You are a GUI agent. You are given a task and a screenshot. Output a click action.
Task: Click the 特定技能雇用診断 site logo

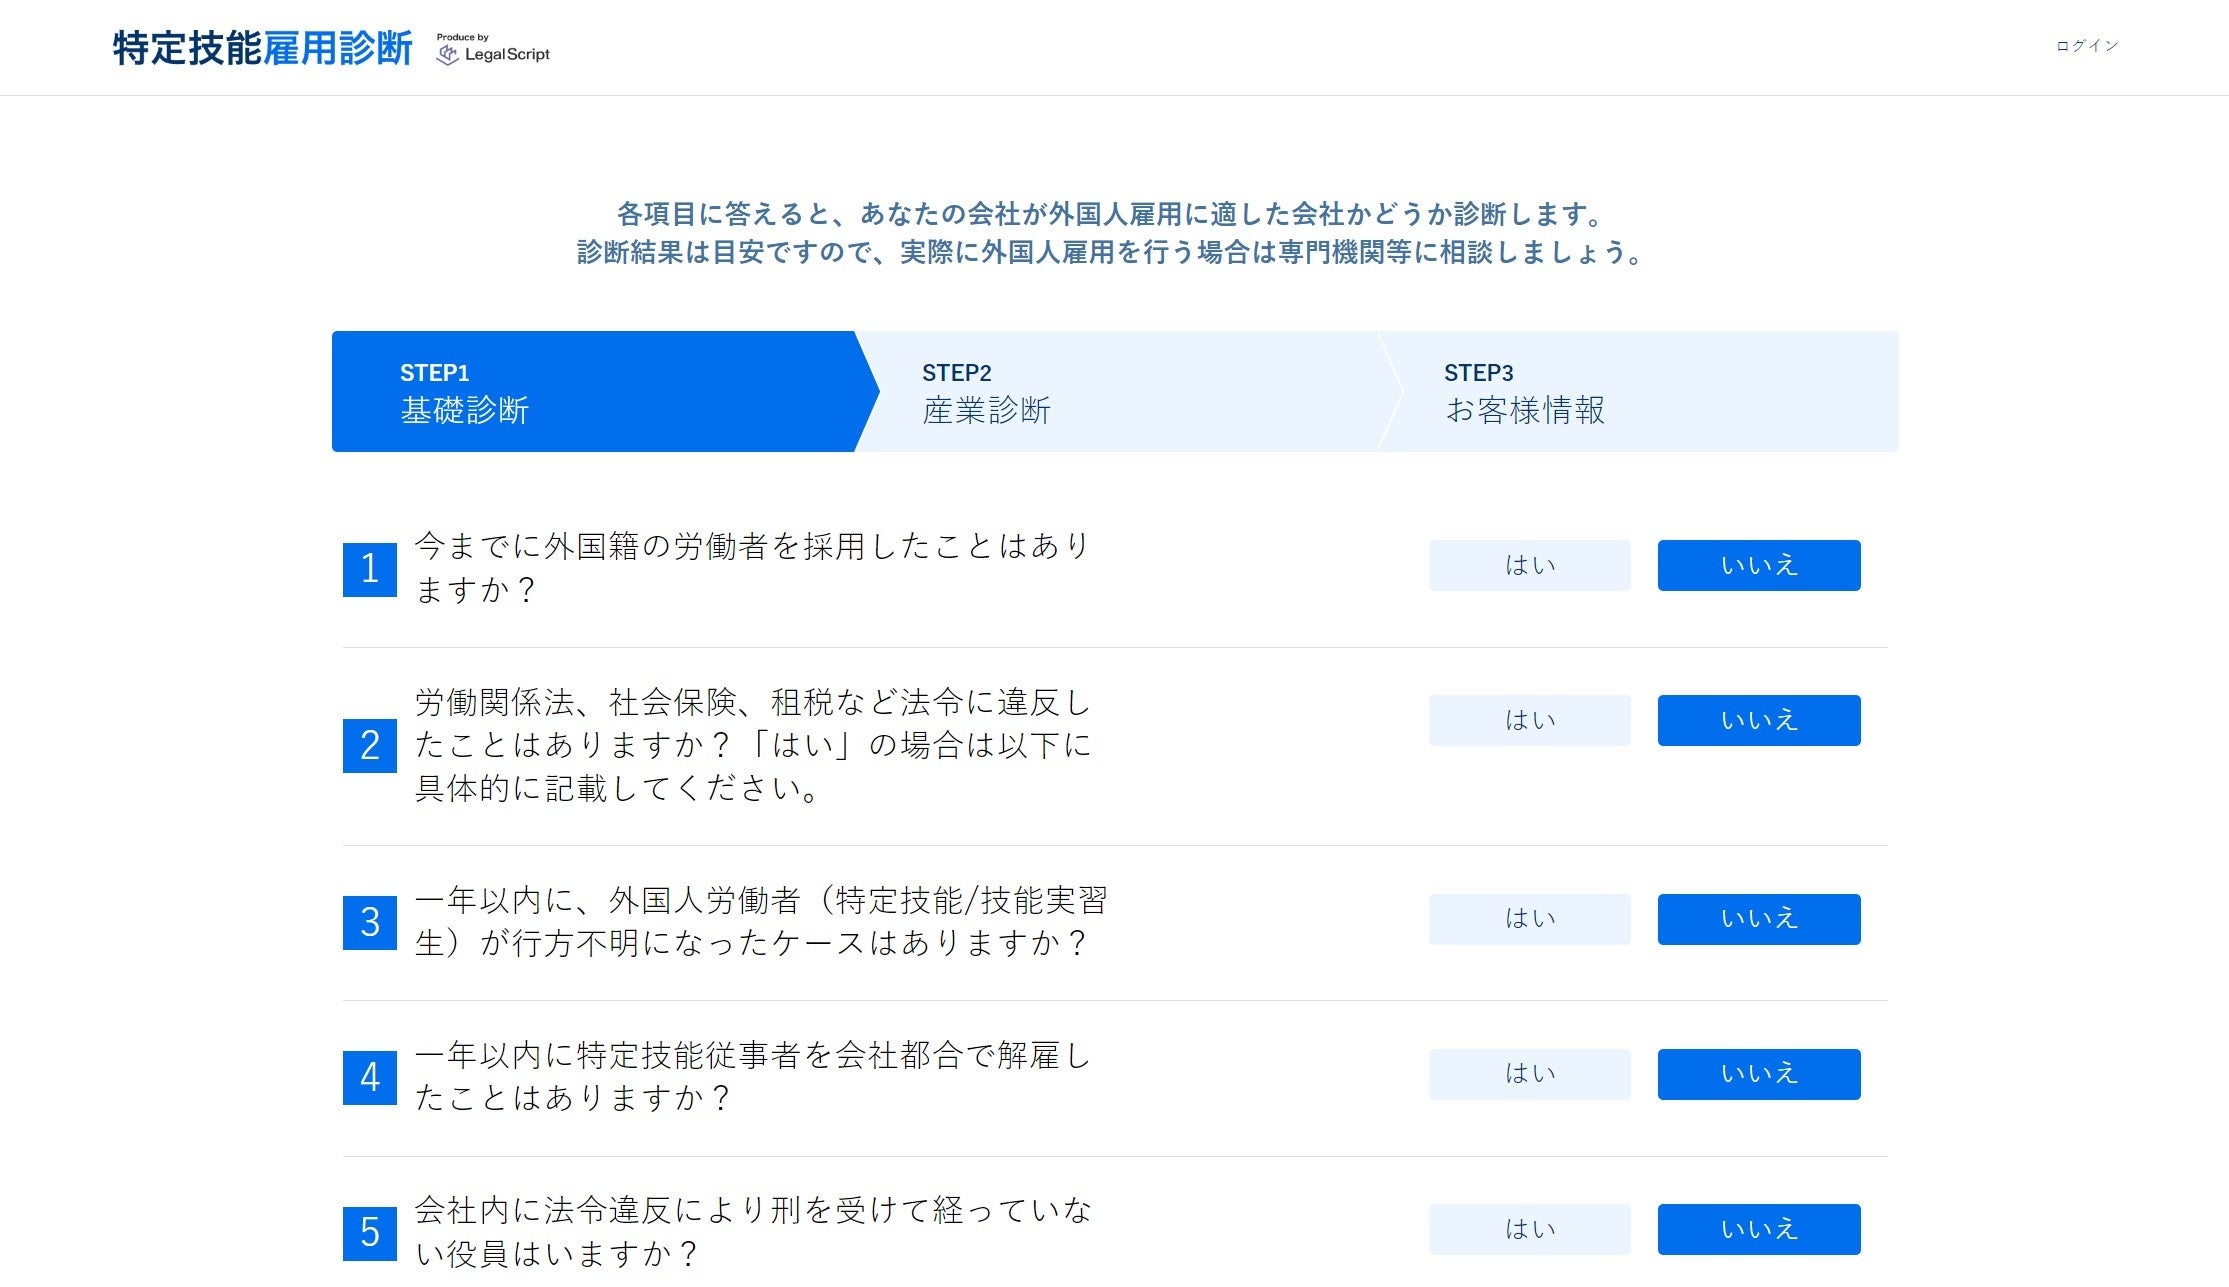[x=262, y=48]
